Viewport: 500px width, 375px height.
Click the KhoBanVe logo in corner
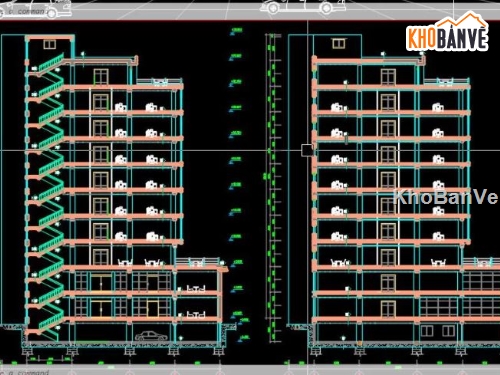click(447, 32)
